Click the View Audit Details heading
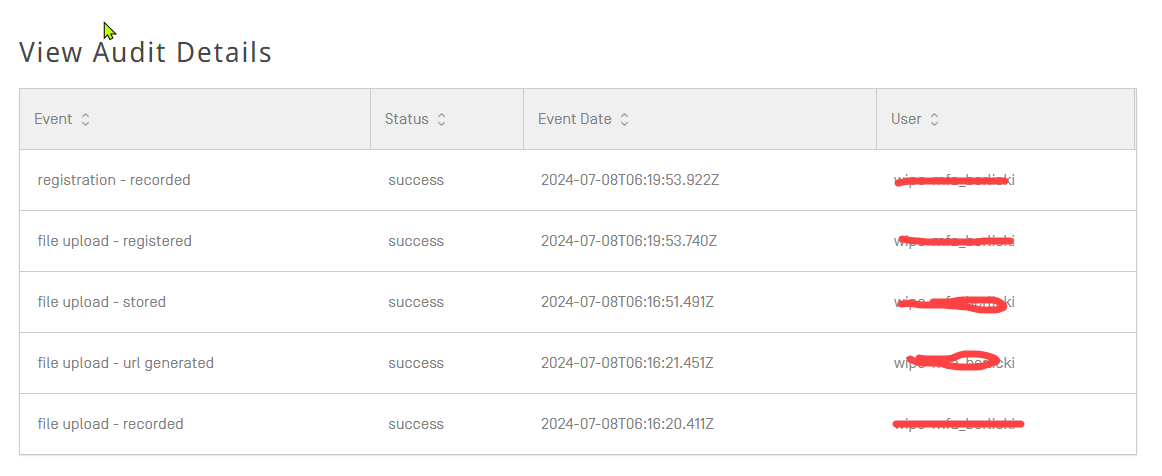The image size is (1162, 476). [x=146, y=52]
